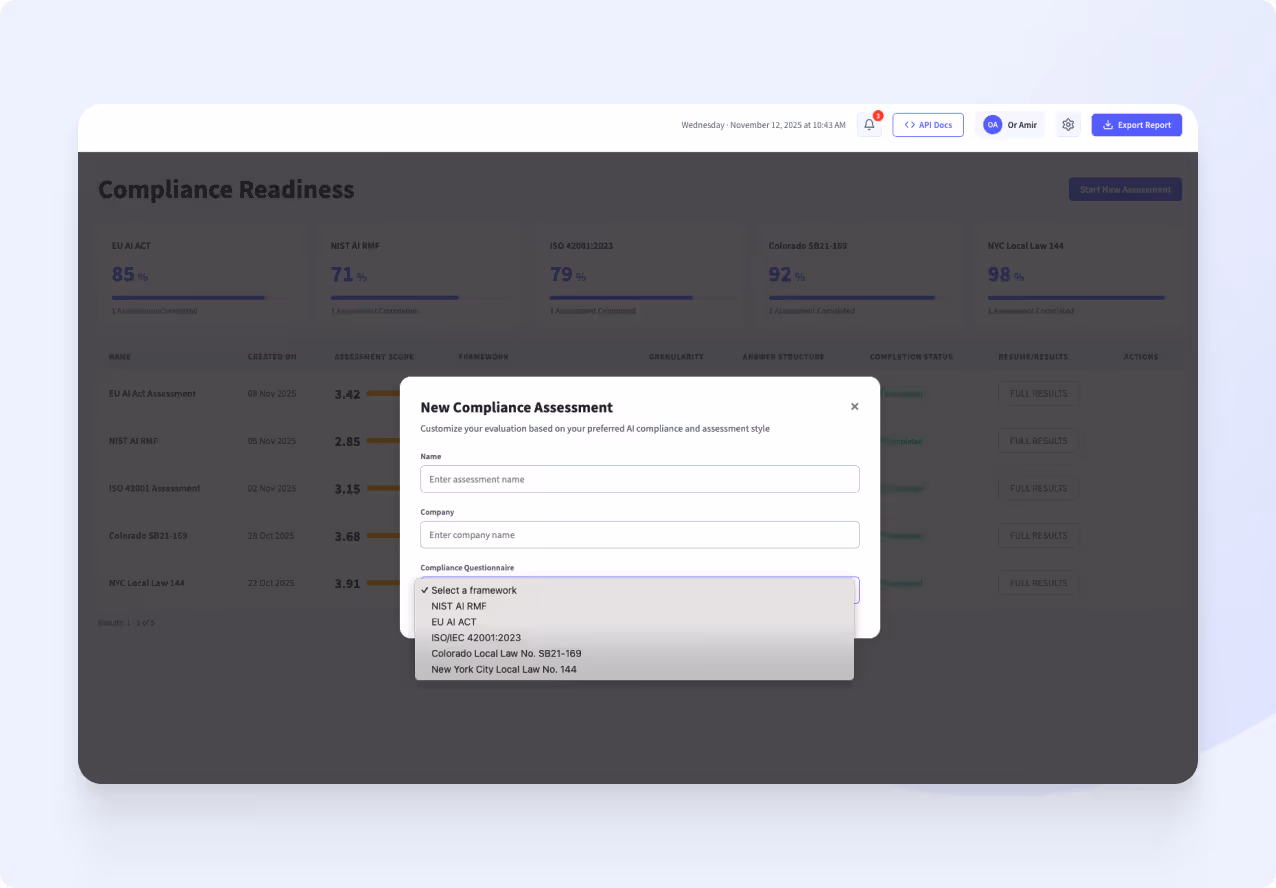View FULL RESULTS for NYC Local Law 144
The image size is (1276, 888).
(x=1039, y=583)
